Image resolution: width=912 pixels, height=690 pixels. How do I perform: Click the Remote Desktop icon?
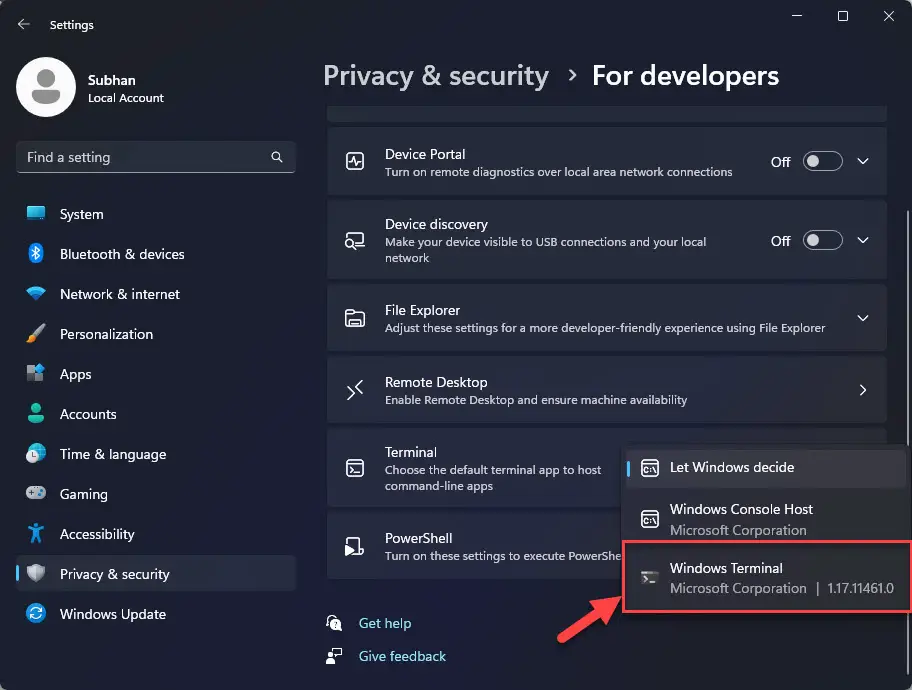tap(355, 390)
